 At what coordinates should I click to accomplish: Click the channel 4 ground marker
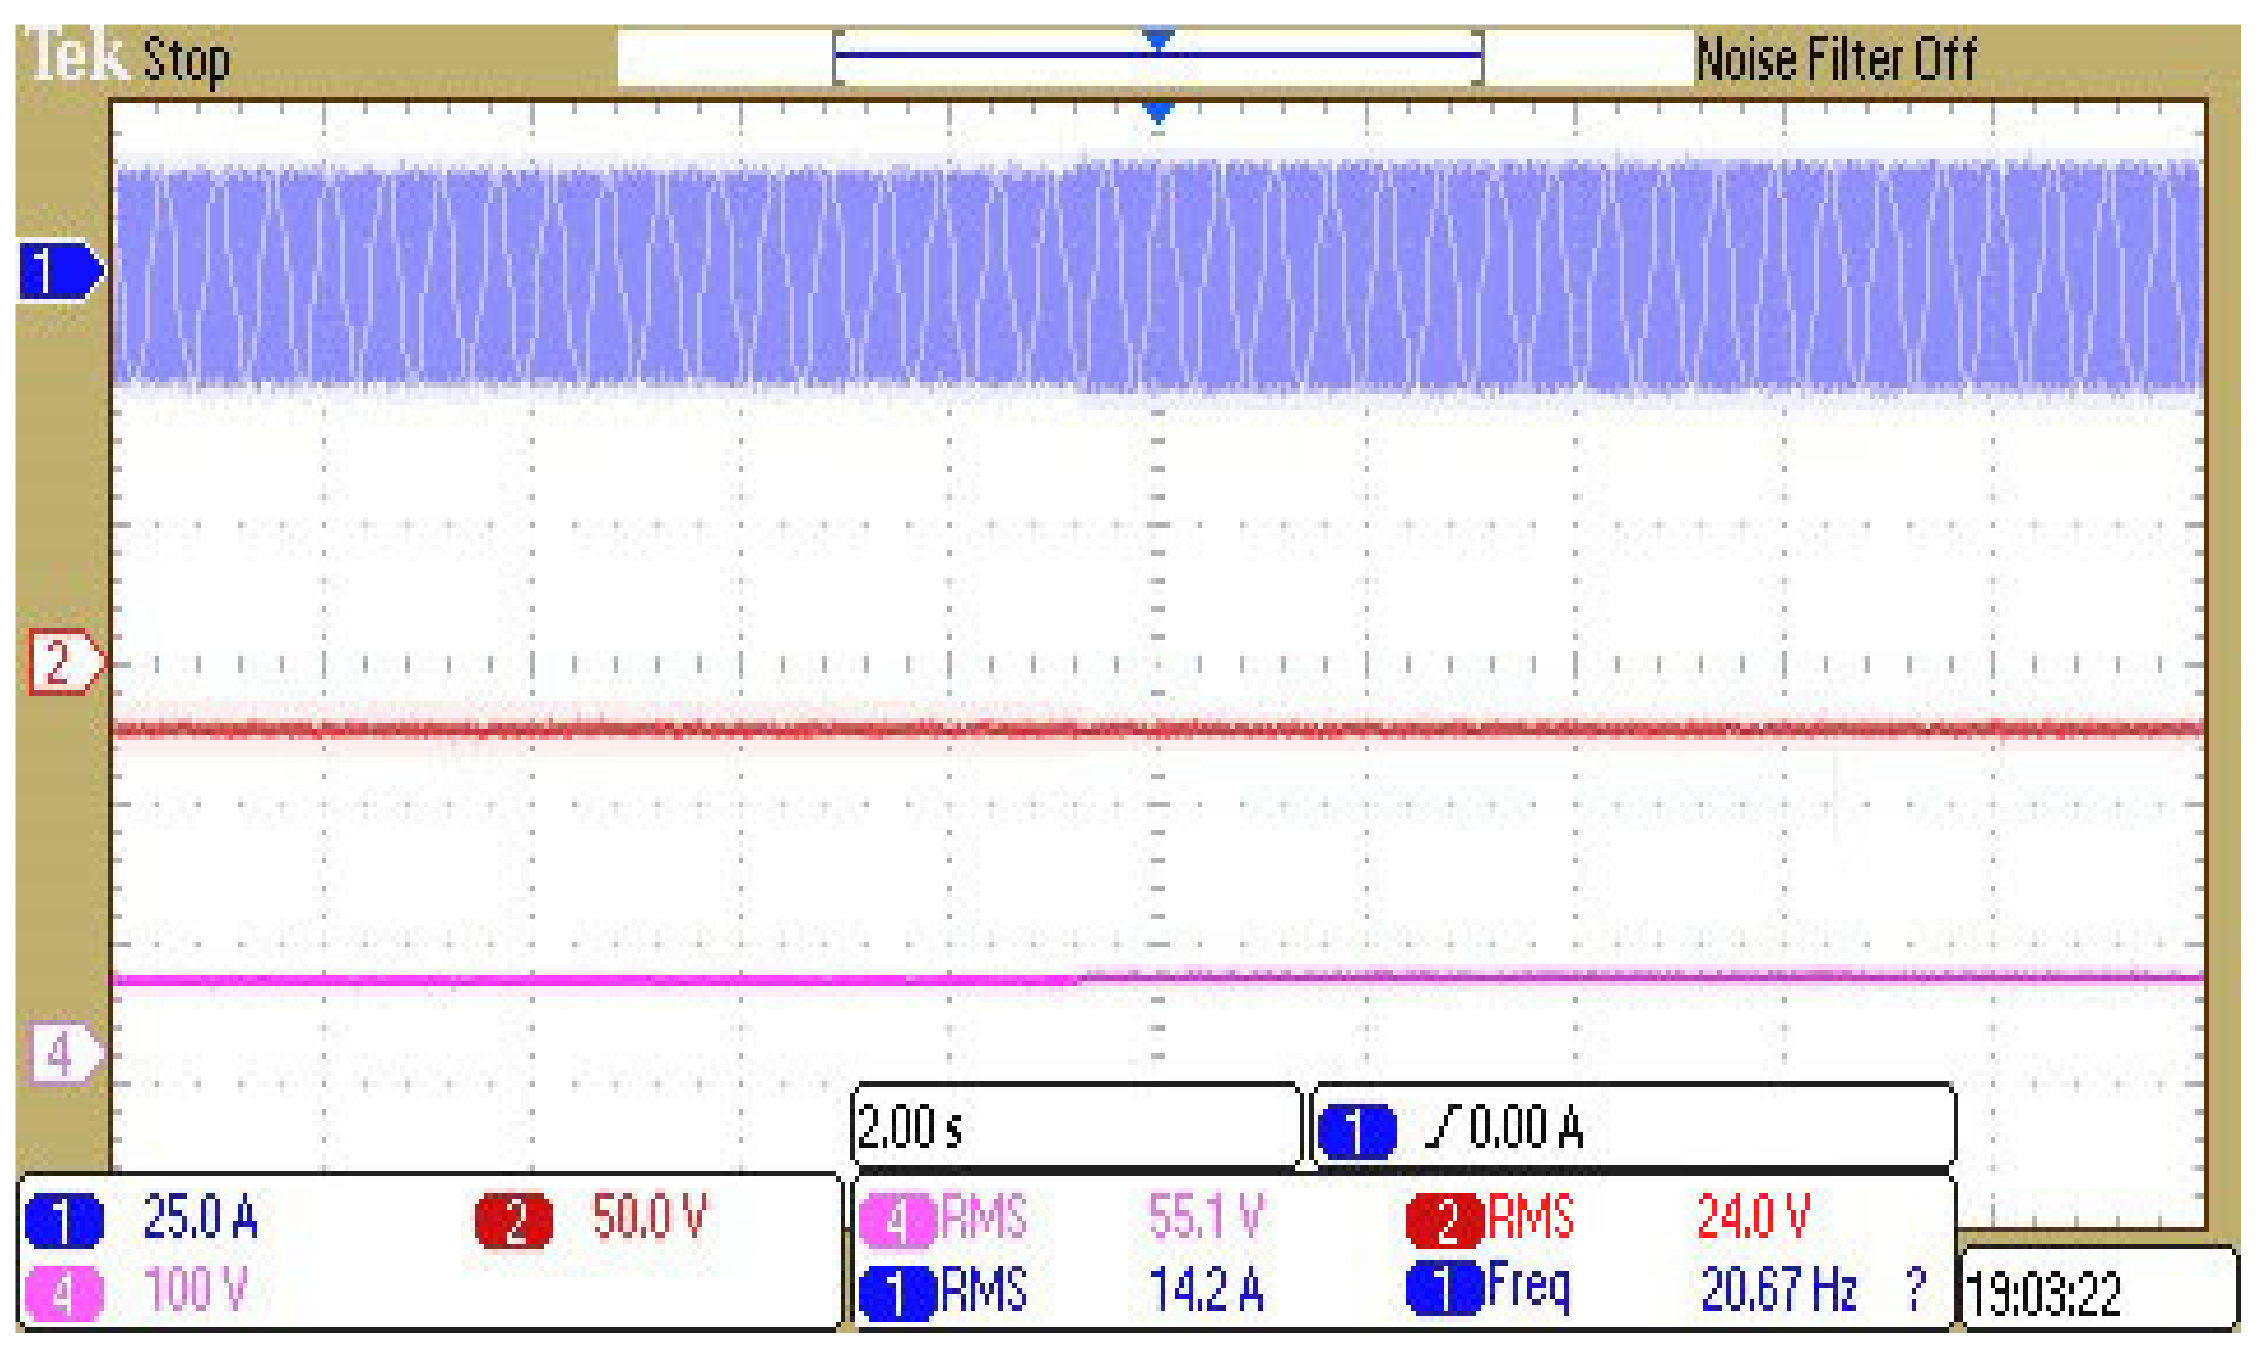pyautogui.click(x=63, y=1054)
